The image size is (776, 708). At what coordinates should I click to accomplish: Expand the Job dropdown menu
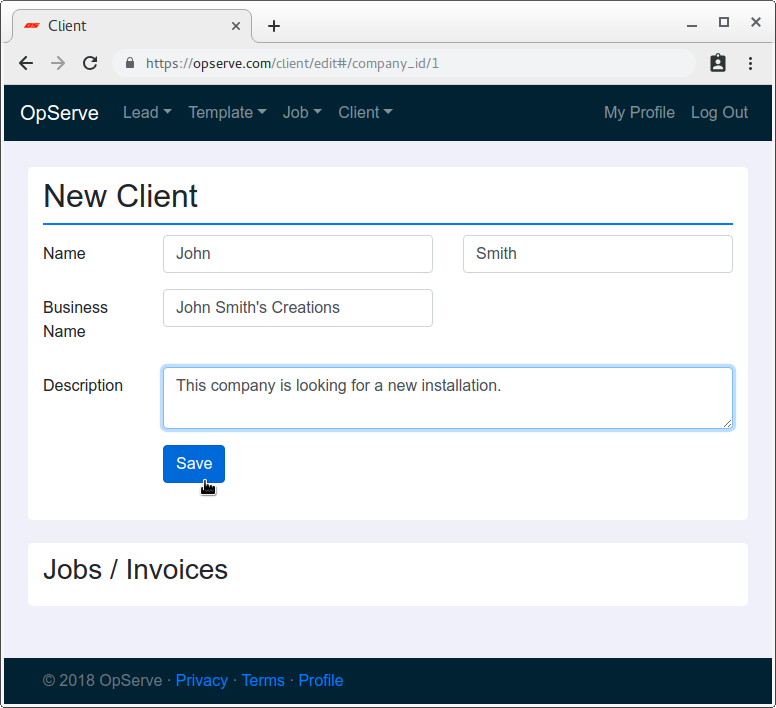coord(302,112)
